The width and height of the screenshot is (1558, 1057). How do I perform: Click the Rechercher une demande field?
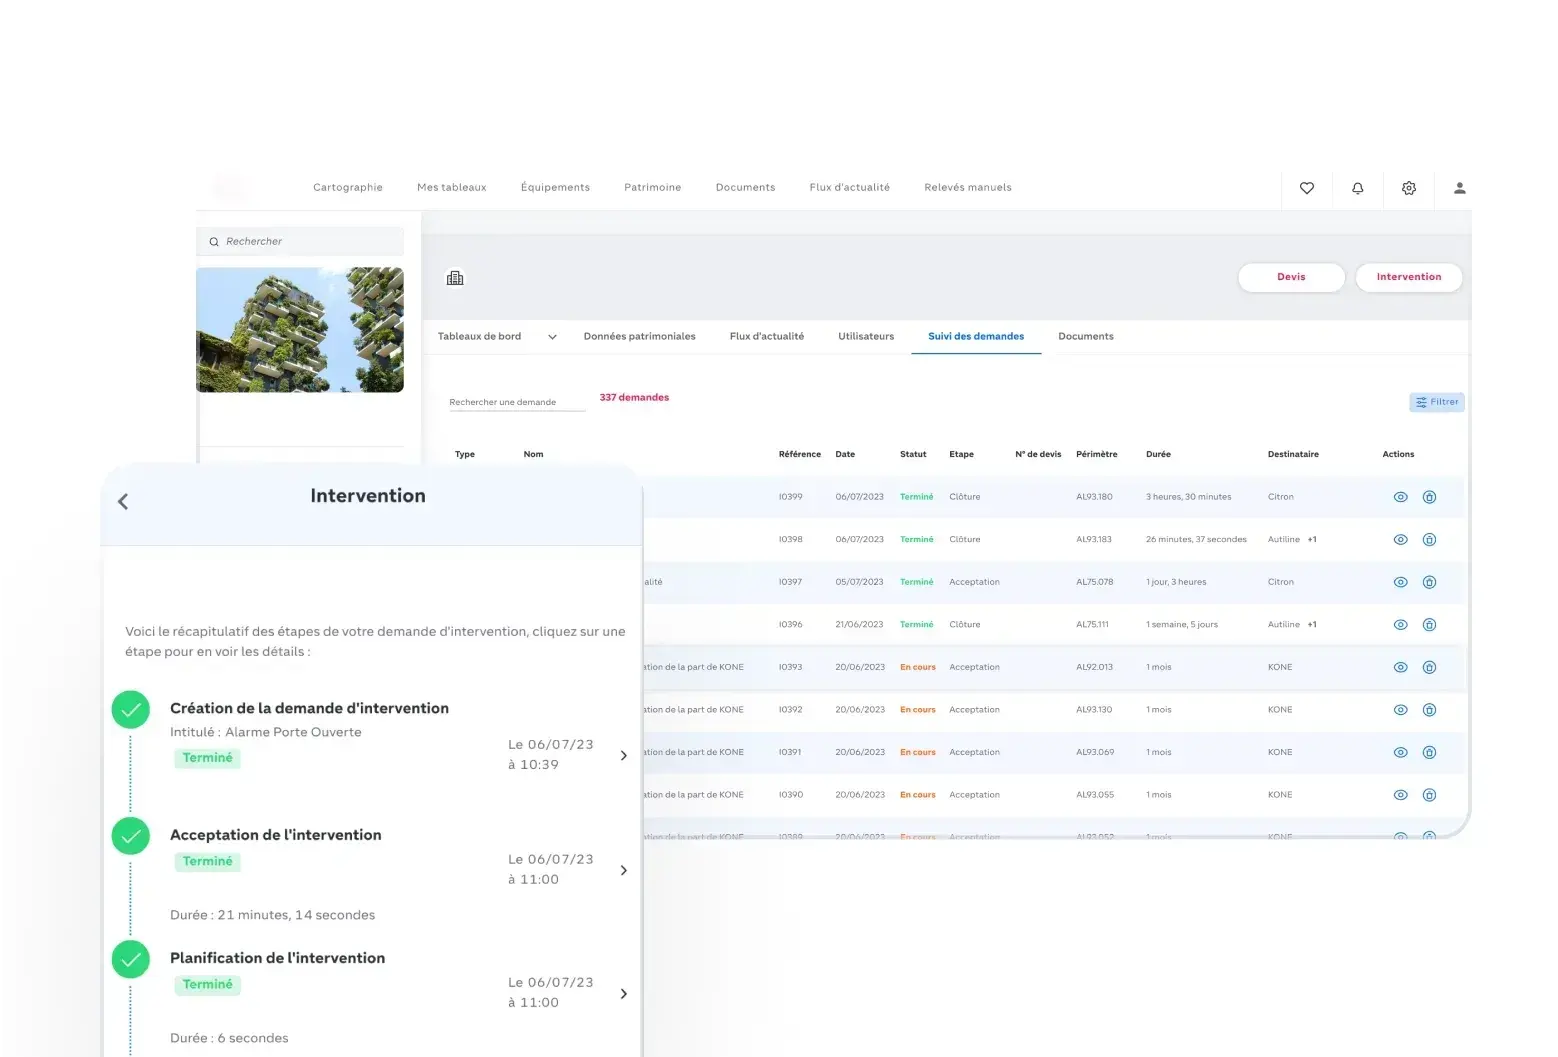pyautogui.click(x=516, y=402)
